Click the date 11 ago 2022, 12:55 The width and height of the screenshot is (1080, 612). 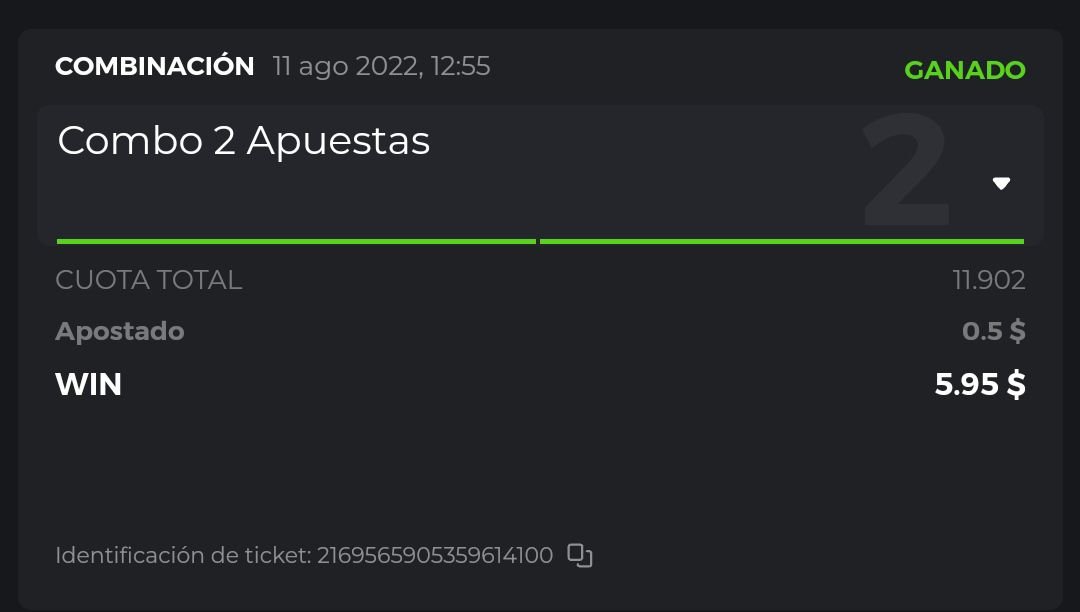coord(381,67)
